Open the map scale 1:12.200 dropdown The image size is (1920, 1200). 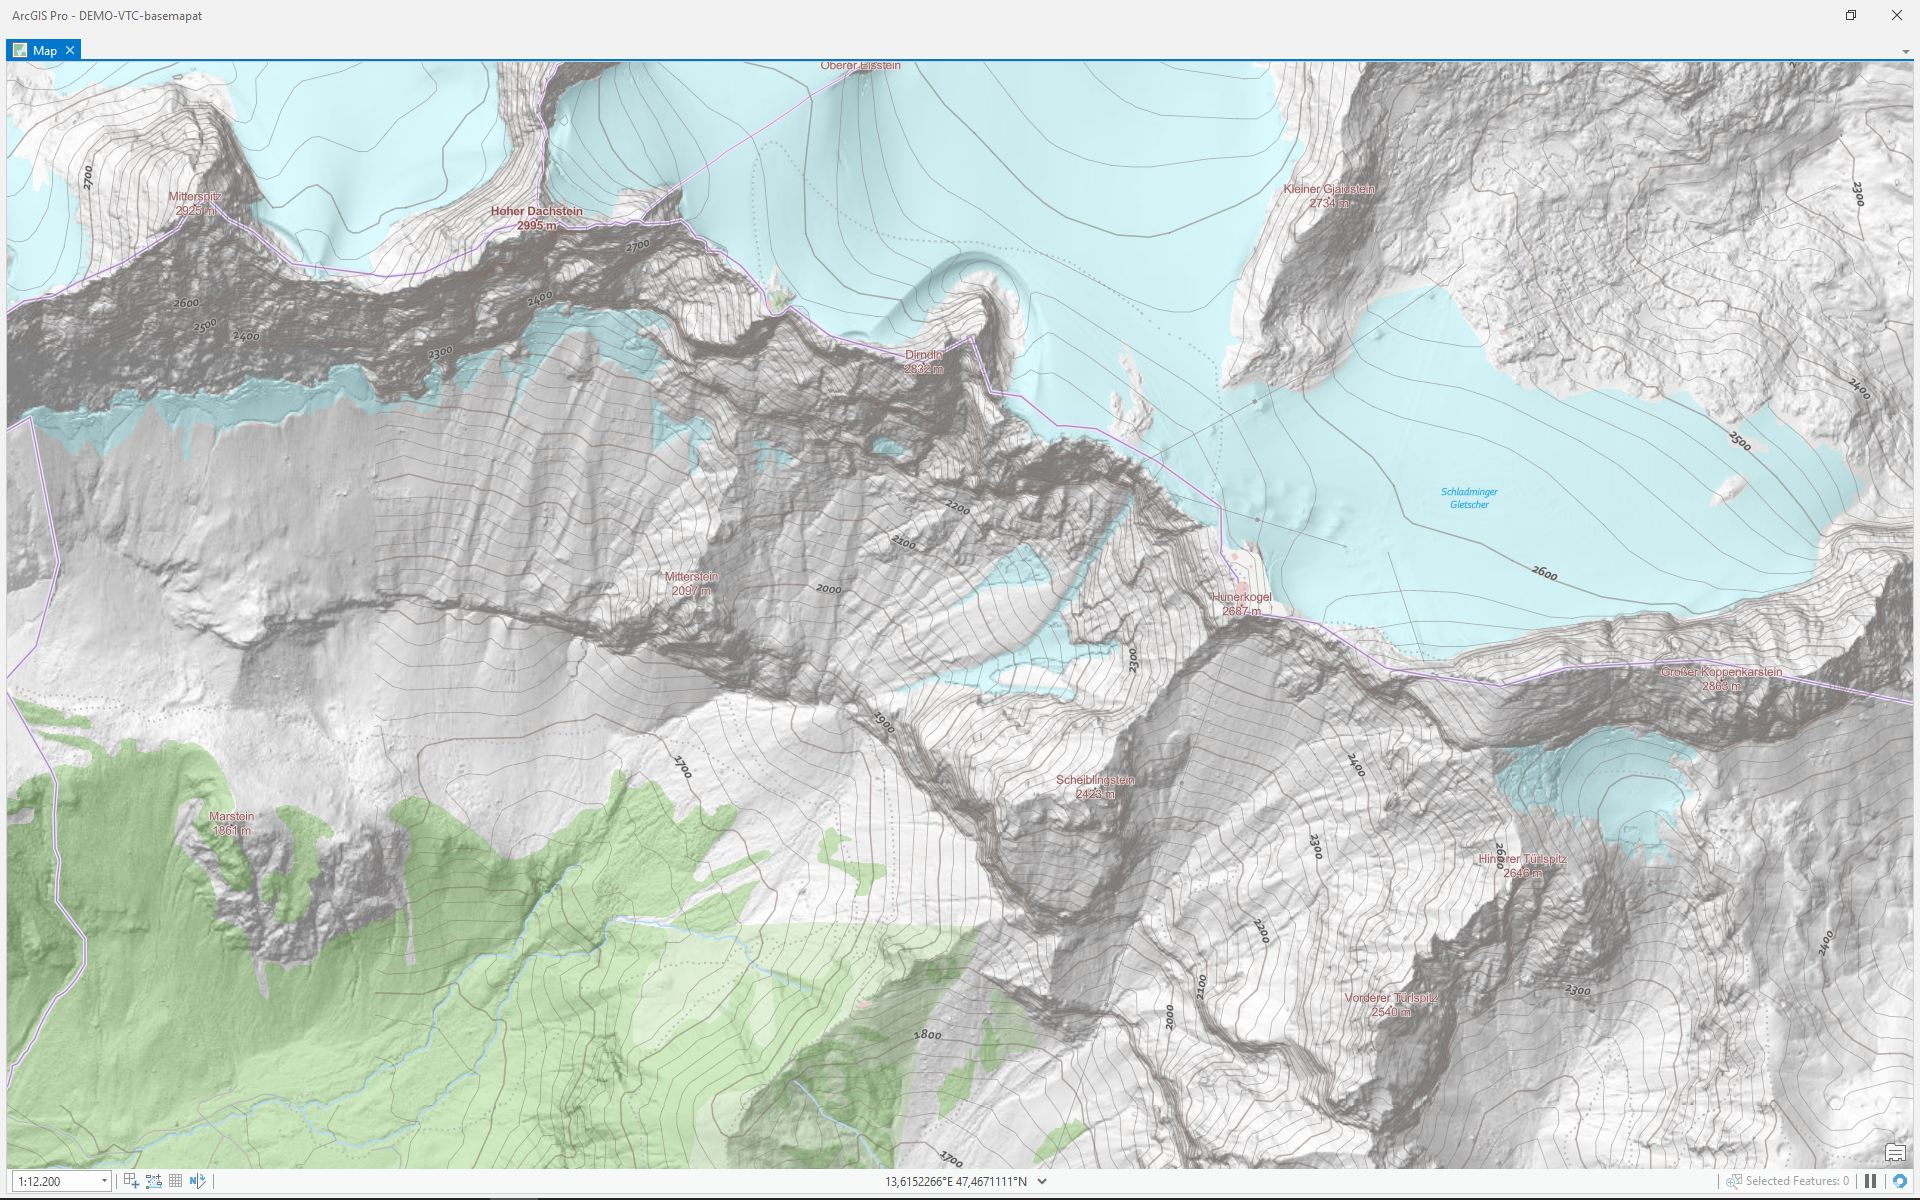tap(103, 1181)
